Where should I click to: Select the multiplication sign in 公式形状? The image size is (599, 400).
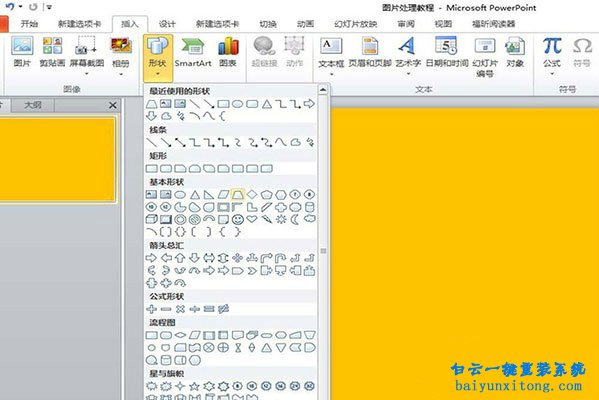[180, 309]
